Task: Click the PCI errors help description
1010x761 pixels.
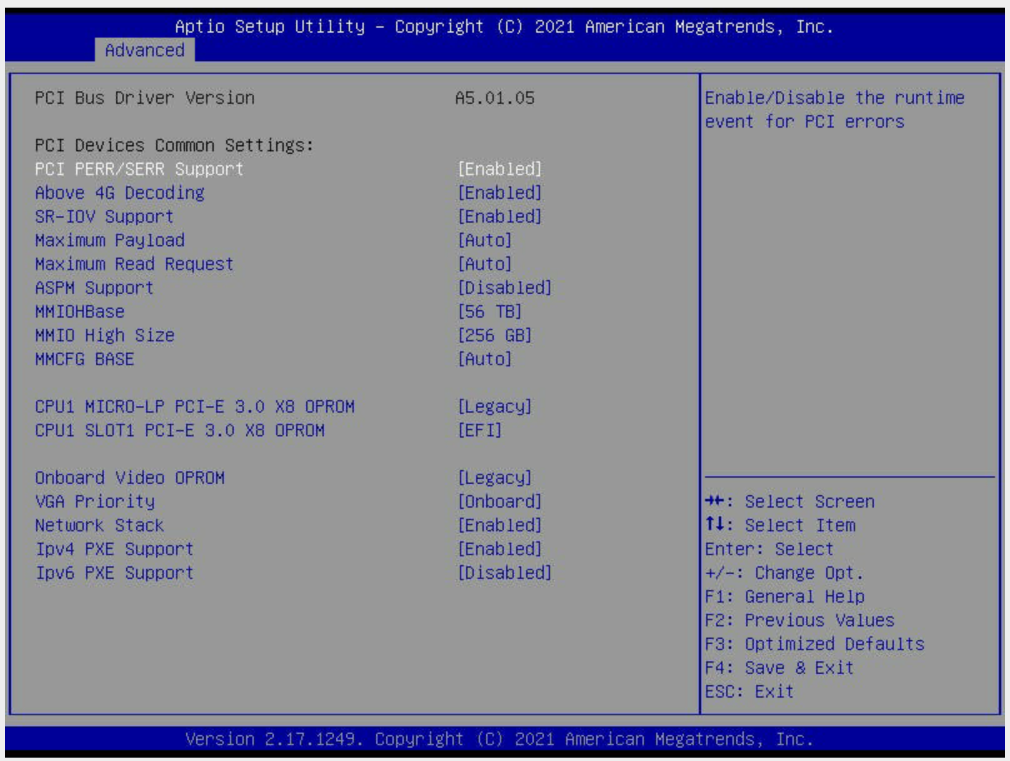Action: [835, 110]
